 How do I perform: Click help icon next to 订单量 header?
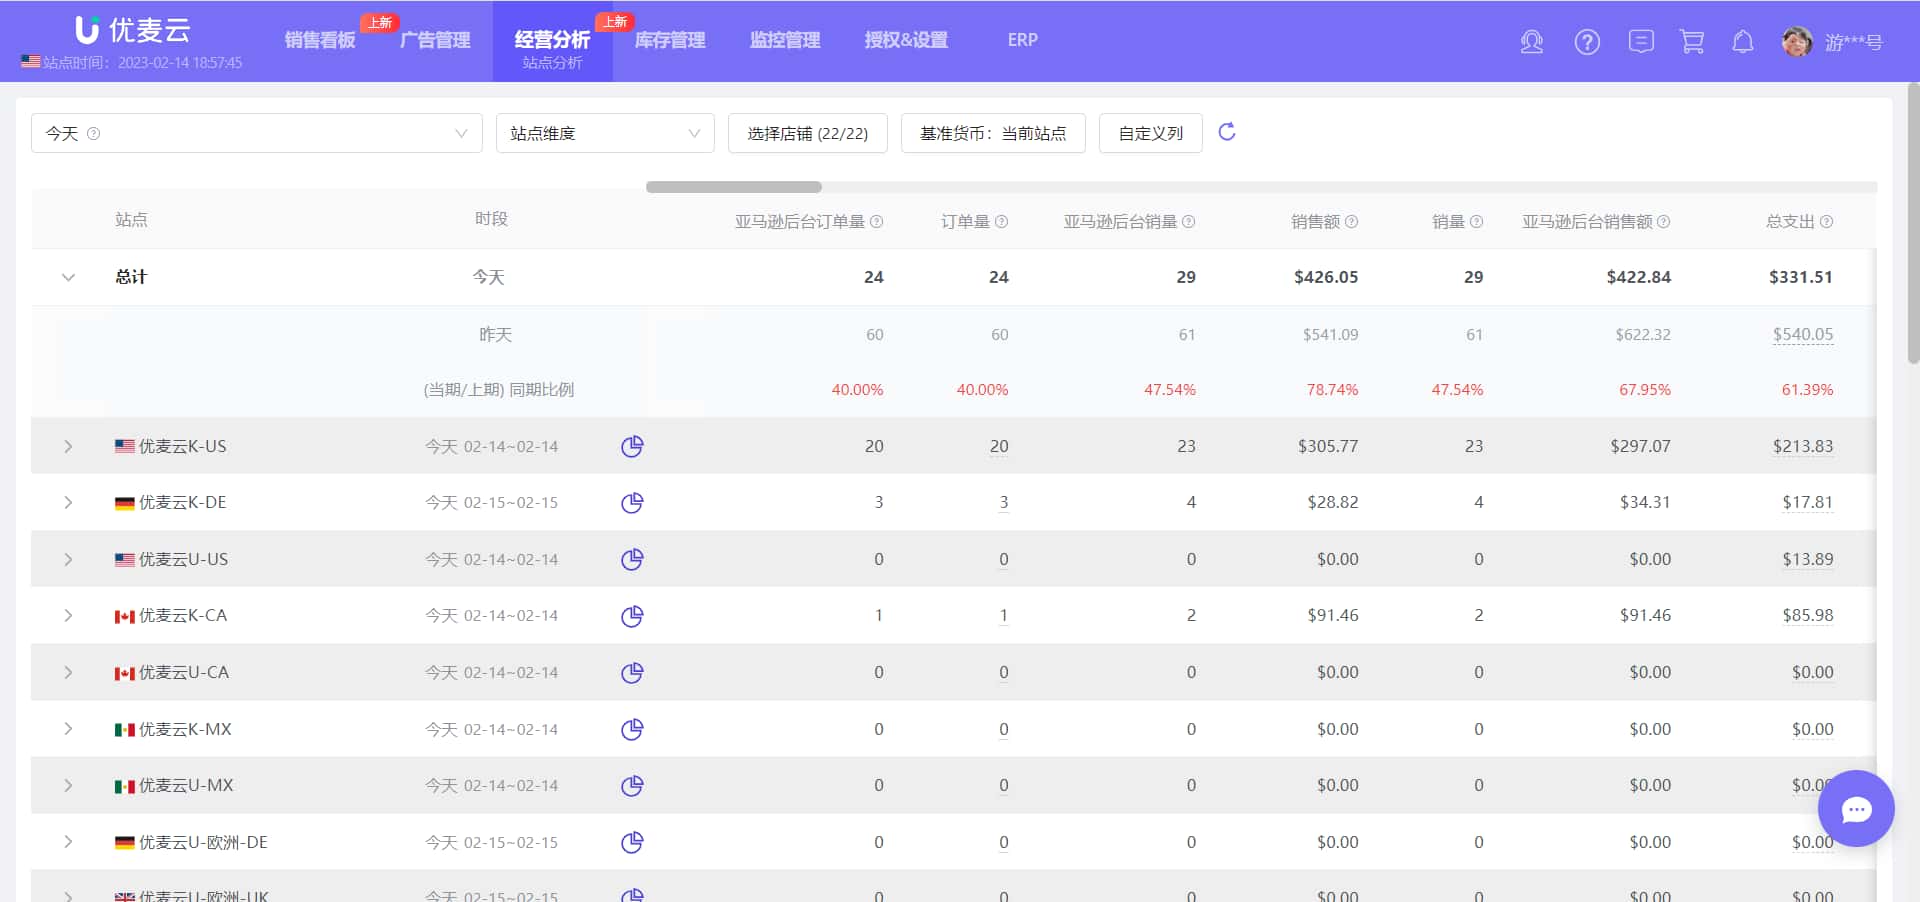(1001, 221)
